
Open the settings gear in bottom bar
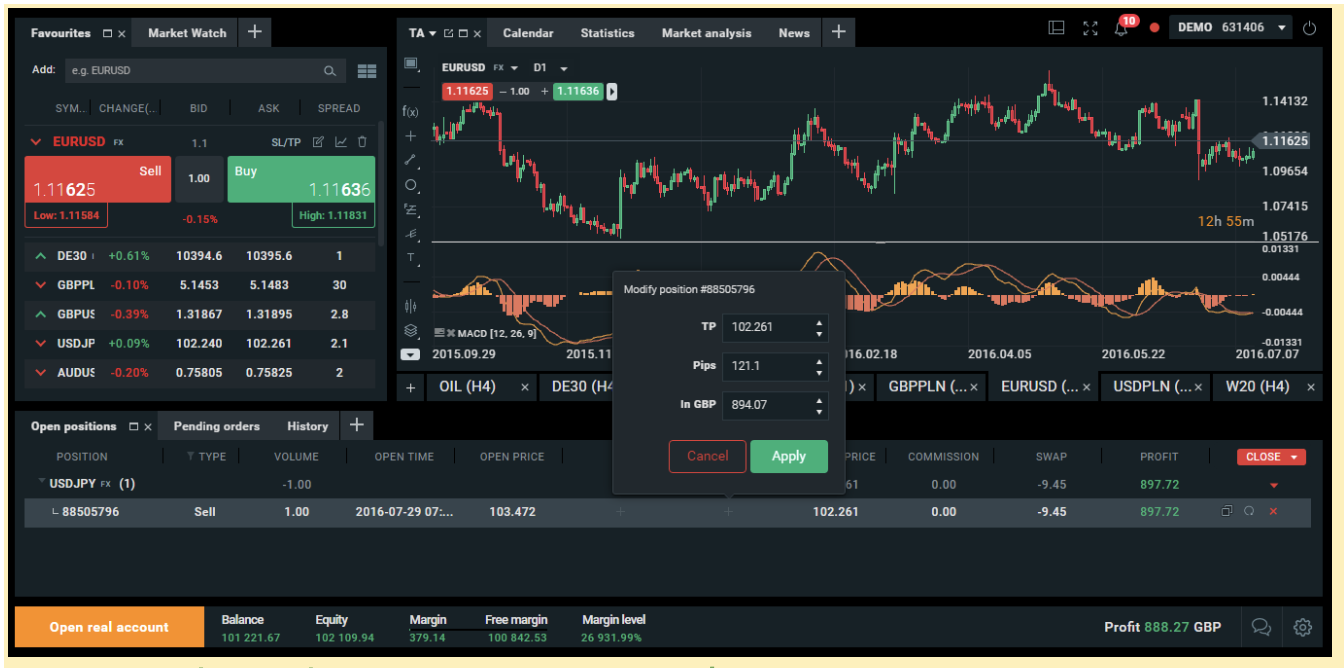pyautogui.click(x=1302, y=627)
